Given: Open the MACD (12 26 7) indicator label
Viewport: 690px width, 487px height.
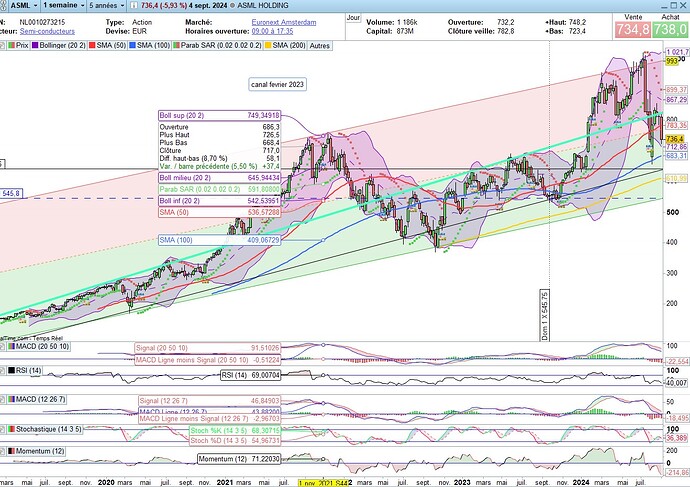Looking at the screenshot, I should 40,399.
